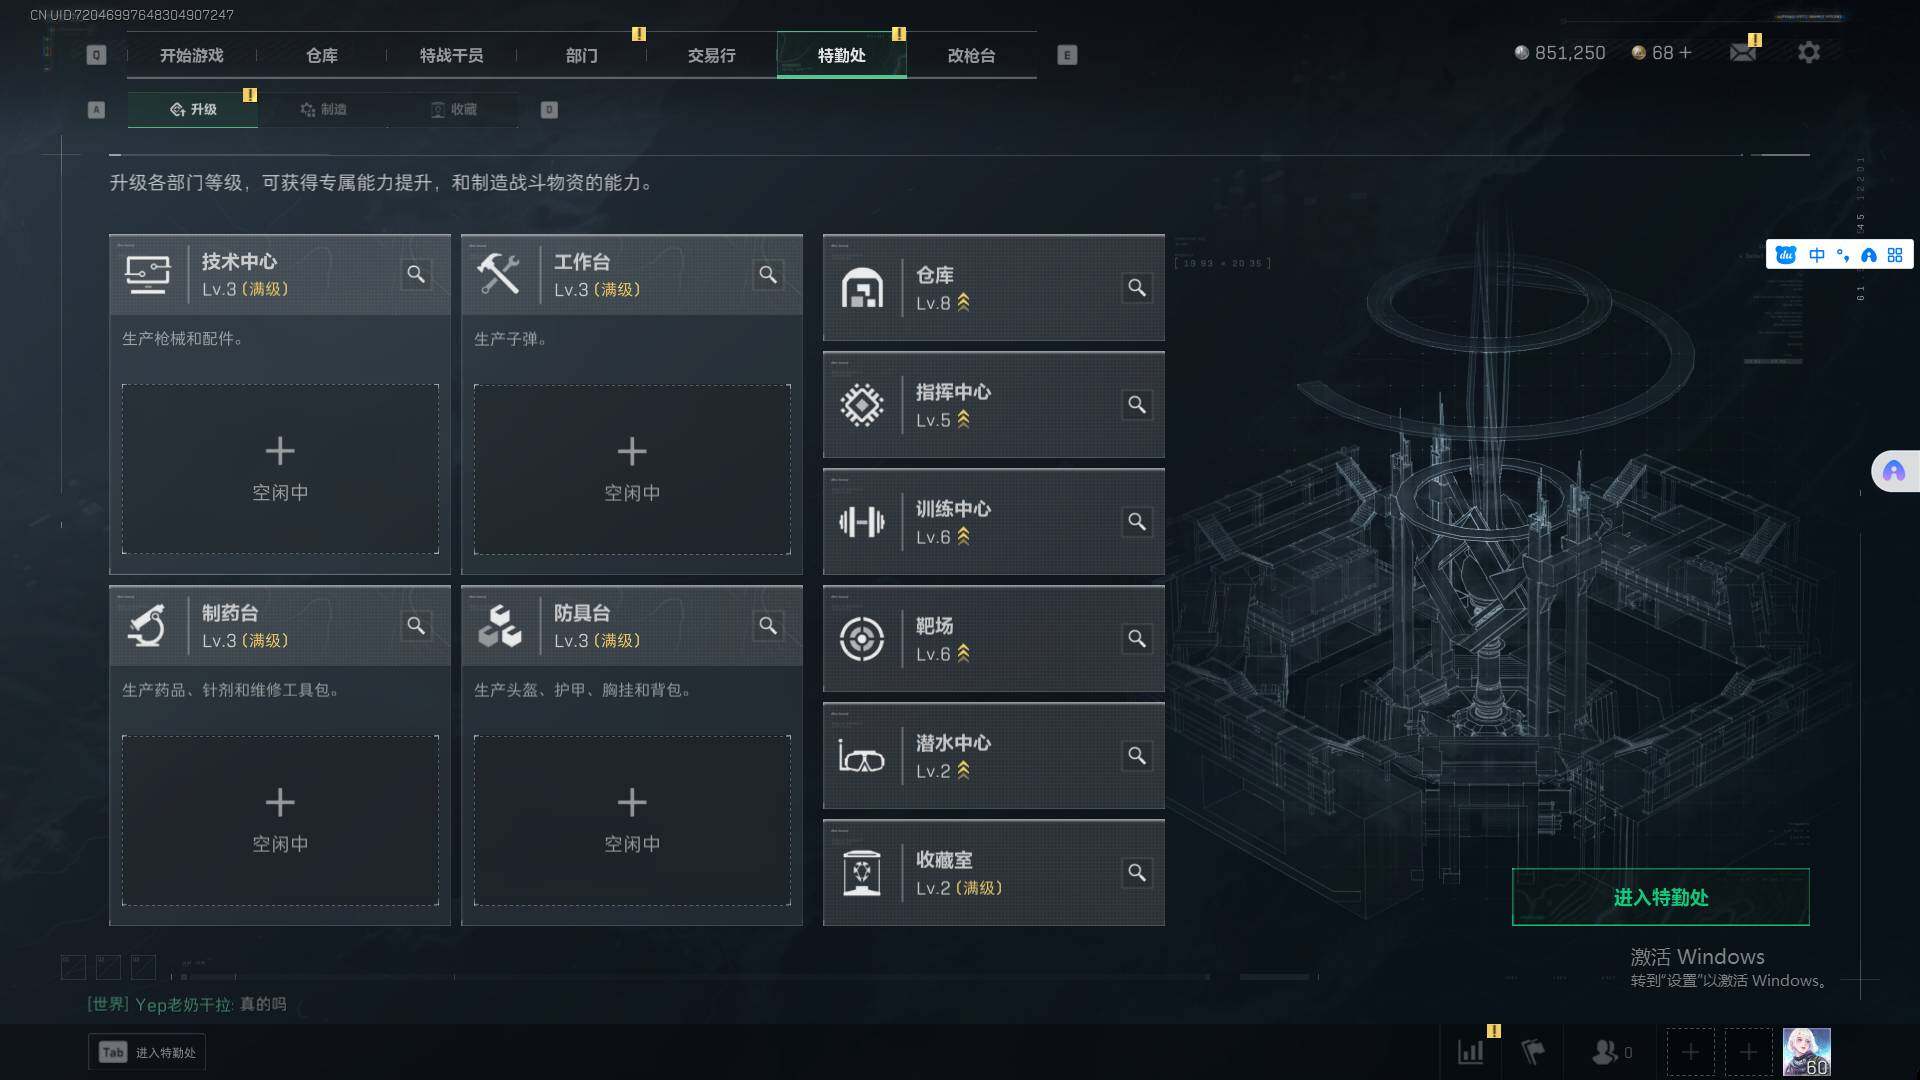Screen dimensions: 1920x1080
Task: Click the 进入特勤处 button
Action: click(1660, 897)
